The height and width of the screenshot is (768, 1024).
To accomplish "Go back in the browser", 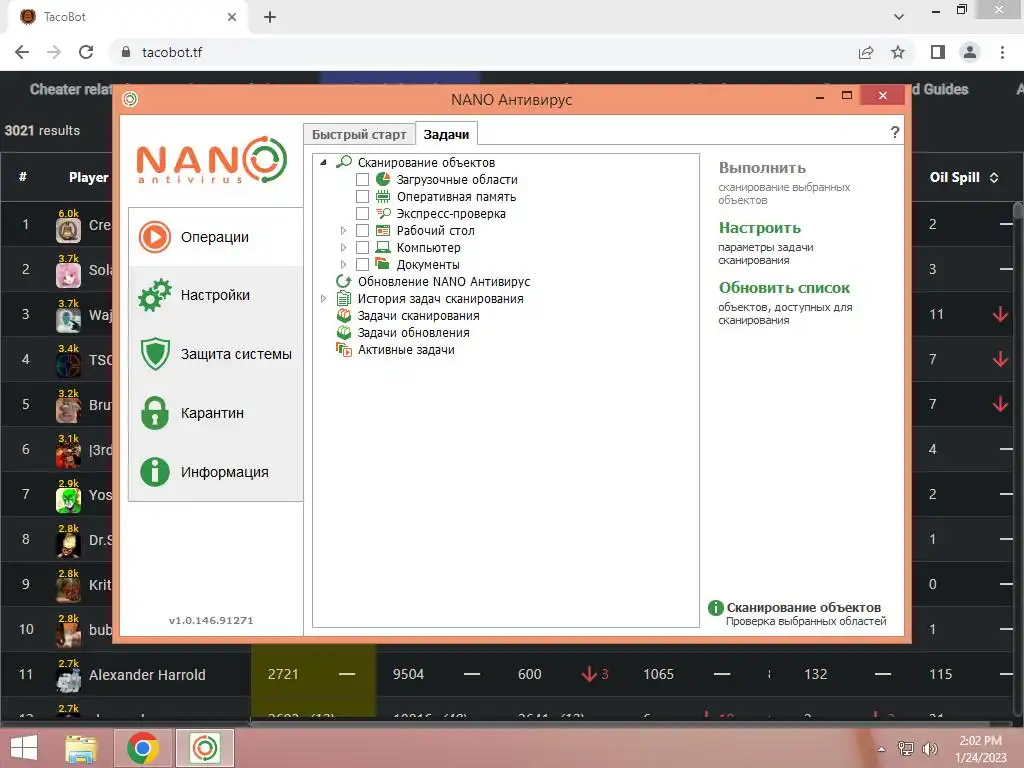I will point(22,52).
